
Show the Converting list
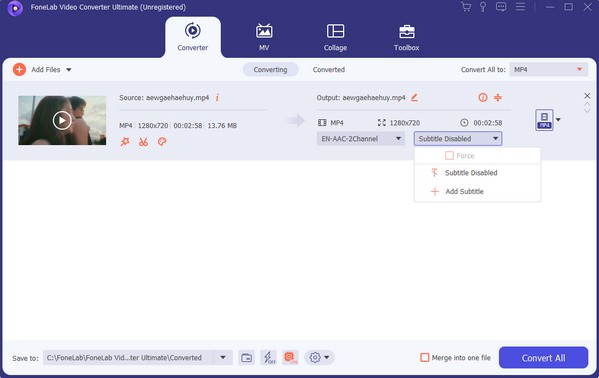[x=270, y=70]
